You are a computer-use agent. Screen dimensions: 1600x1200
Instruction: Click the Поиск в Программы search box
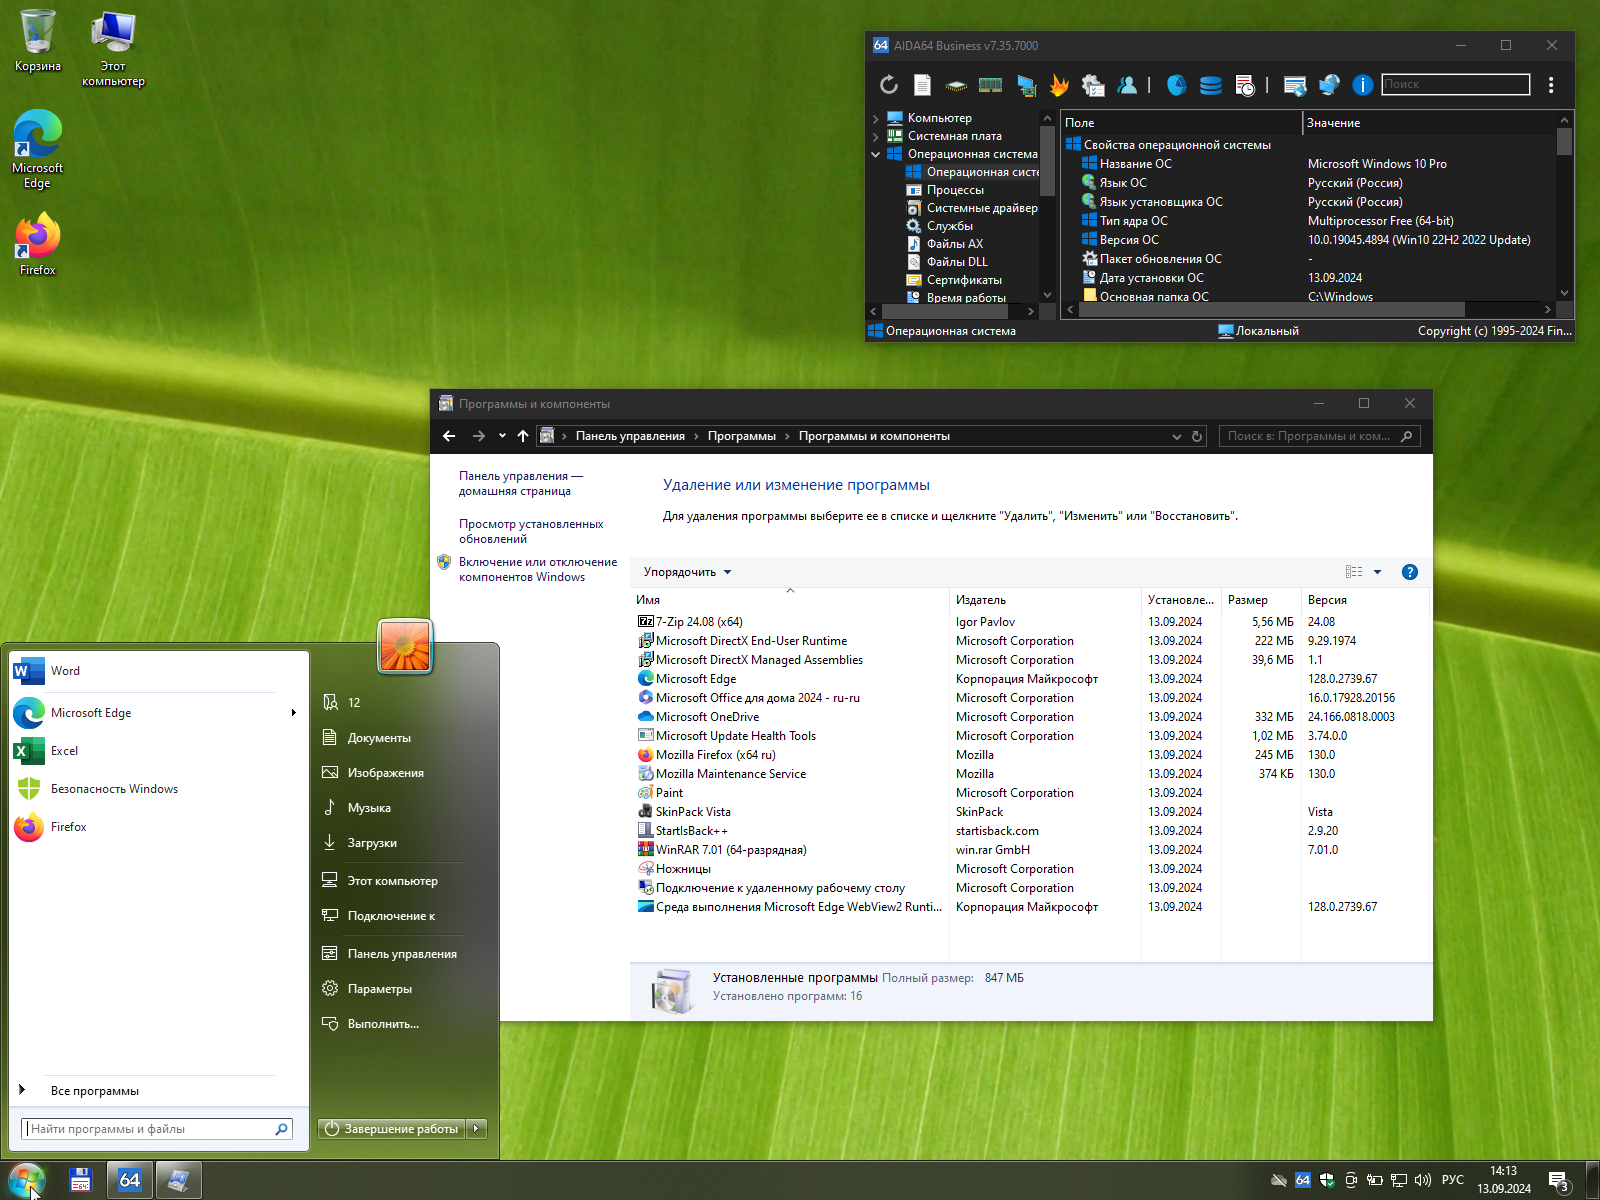point(1319,436)
